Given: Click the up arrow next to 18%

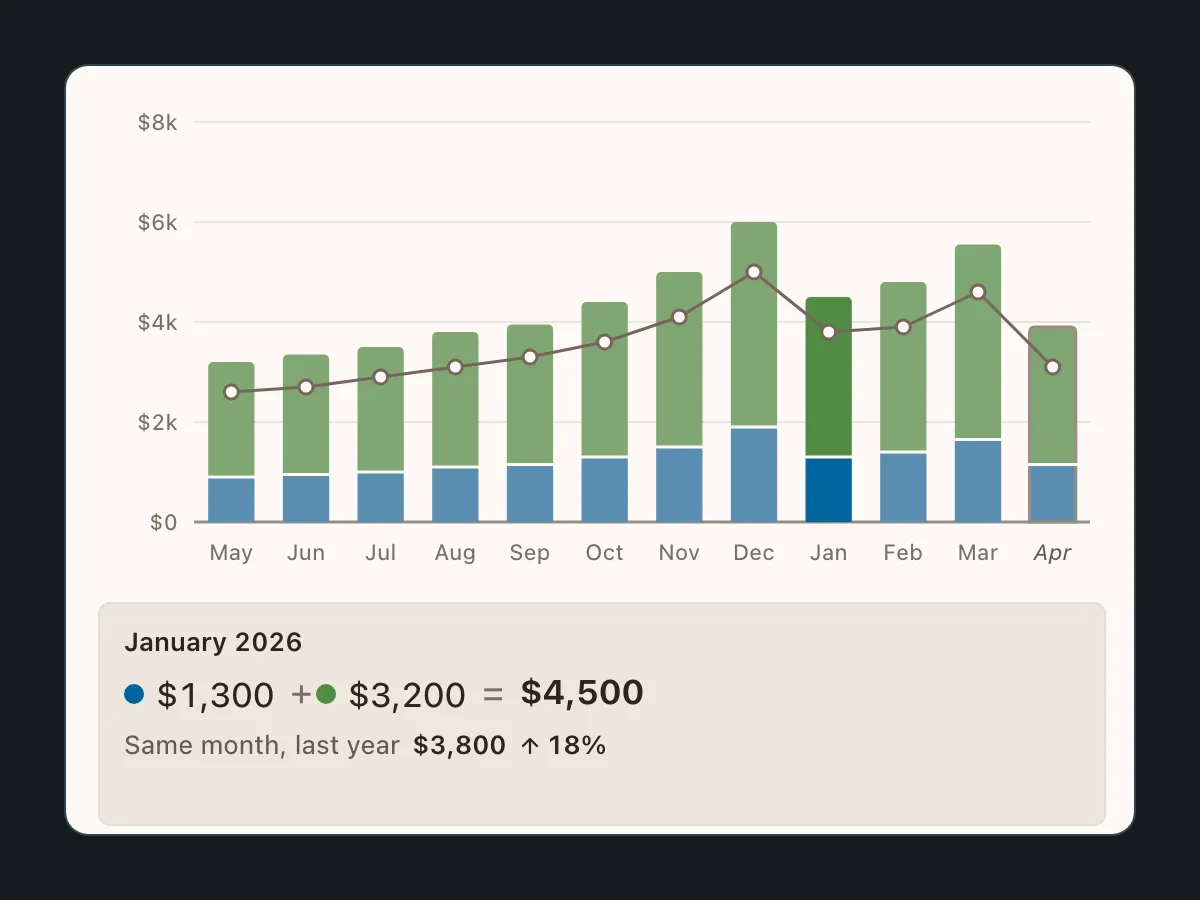Looking at the screenshot, I should (x=531, y=746).
